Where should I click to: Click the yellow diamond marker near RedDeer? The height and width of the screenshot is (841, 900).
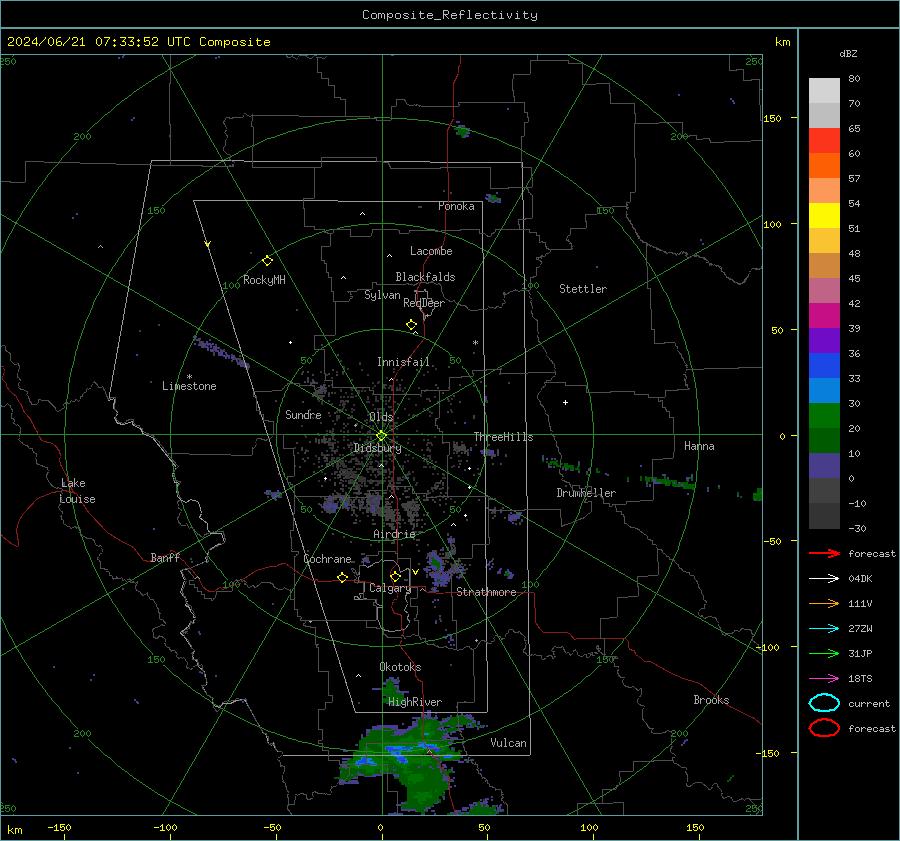(x=412, y=325)
